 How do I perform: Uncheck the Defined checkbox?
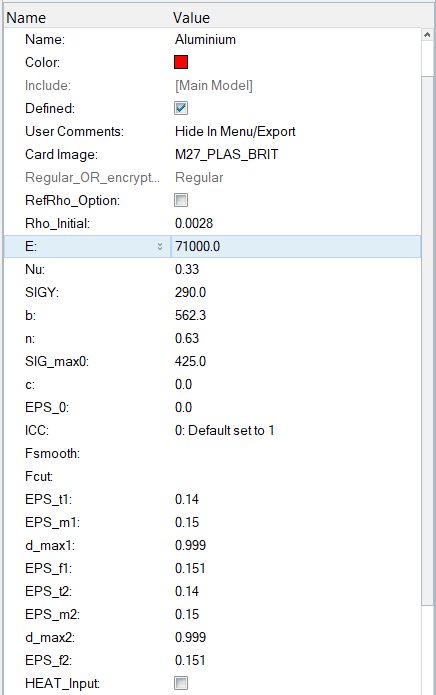181,108
